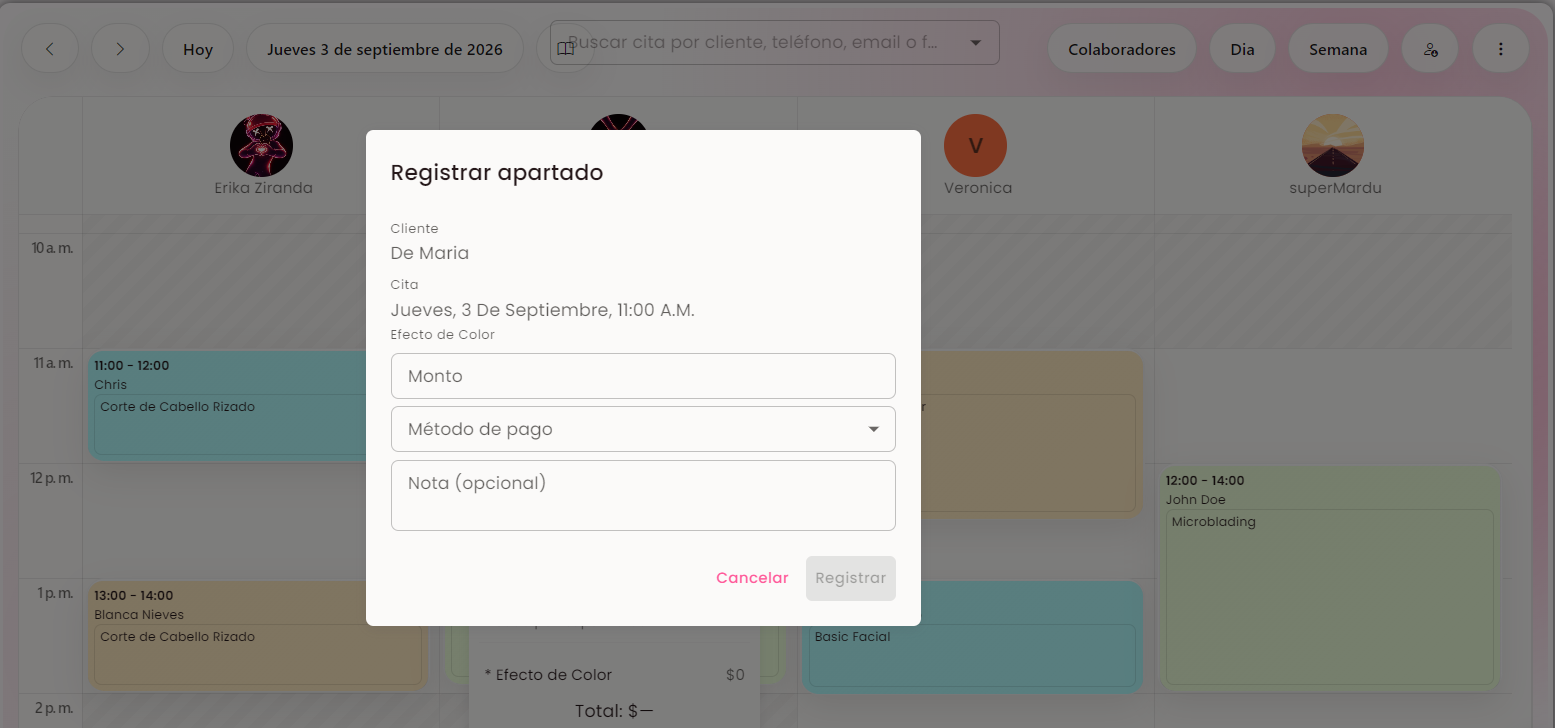Click the Efecto de Color $0 line item
Image resolution: width=1555 pixels, height=728 pixels.
point(614,675)
